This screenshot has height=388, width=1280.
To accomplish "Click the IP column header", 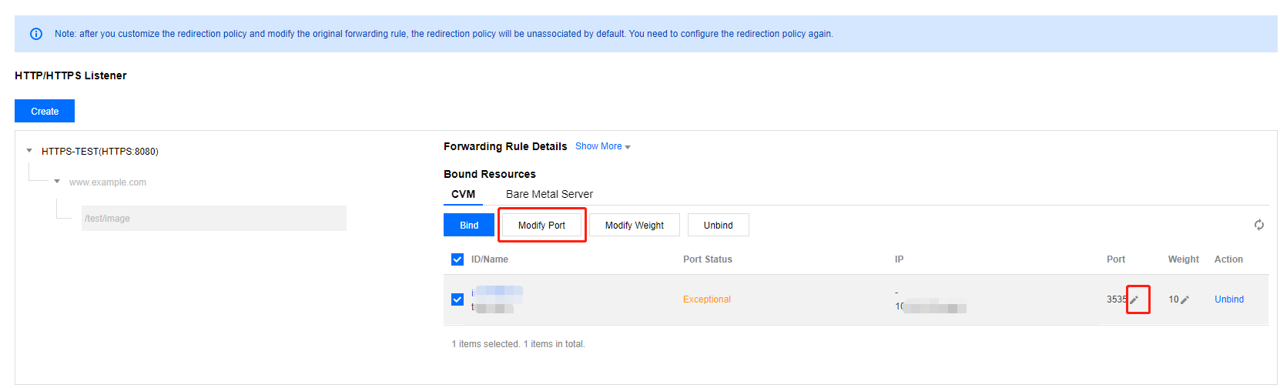I will tap(899, 259).
